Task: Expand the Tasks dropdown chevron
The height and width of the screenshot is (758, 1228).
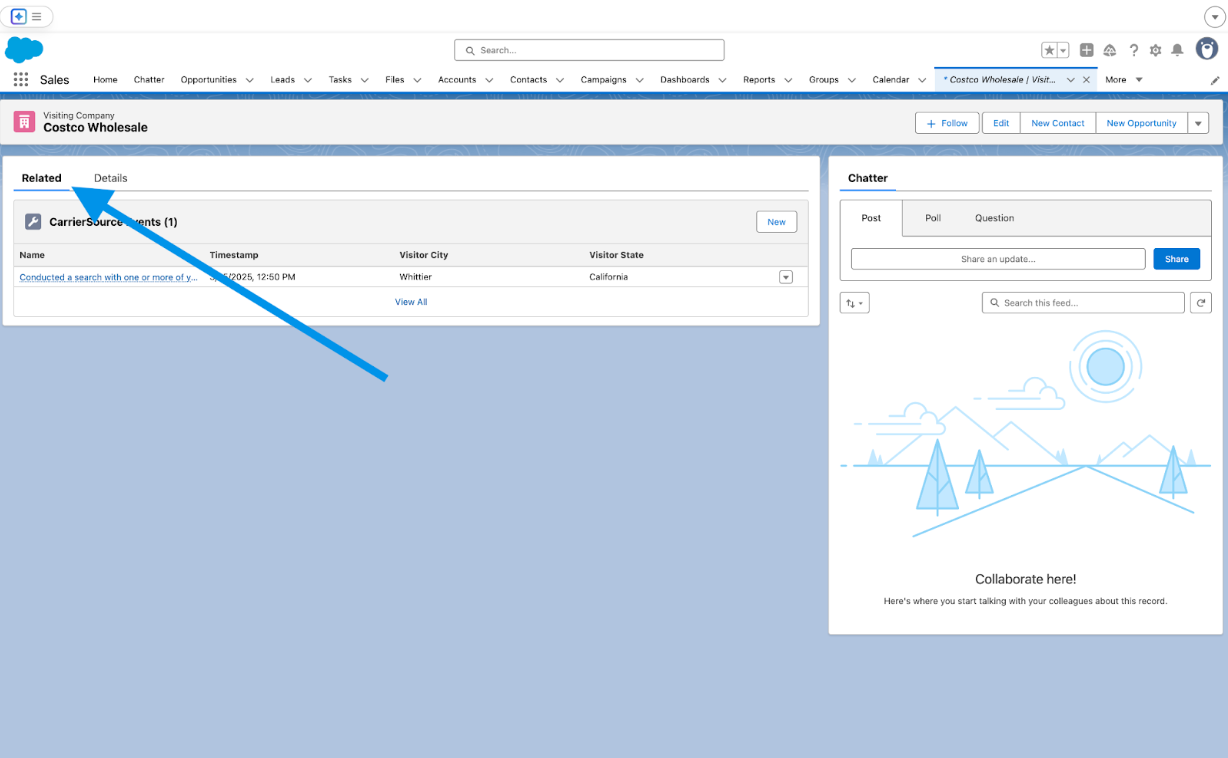Action: 365,80
